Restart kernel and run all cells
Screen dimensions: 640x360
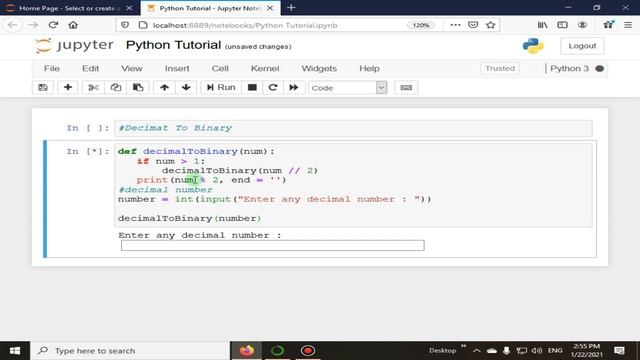294,87
